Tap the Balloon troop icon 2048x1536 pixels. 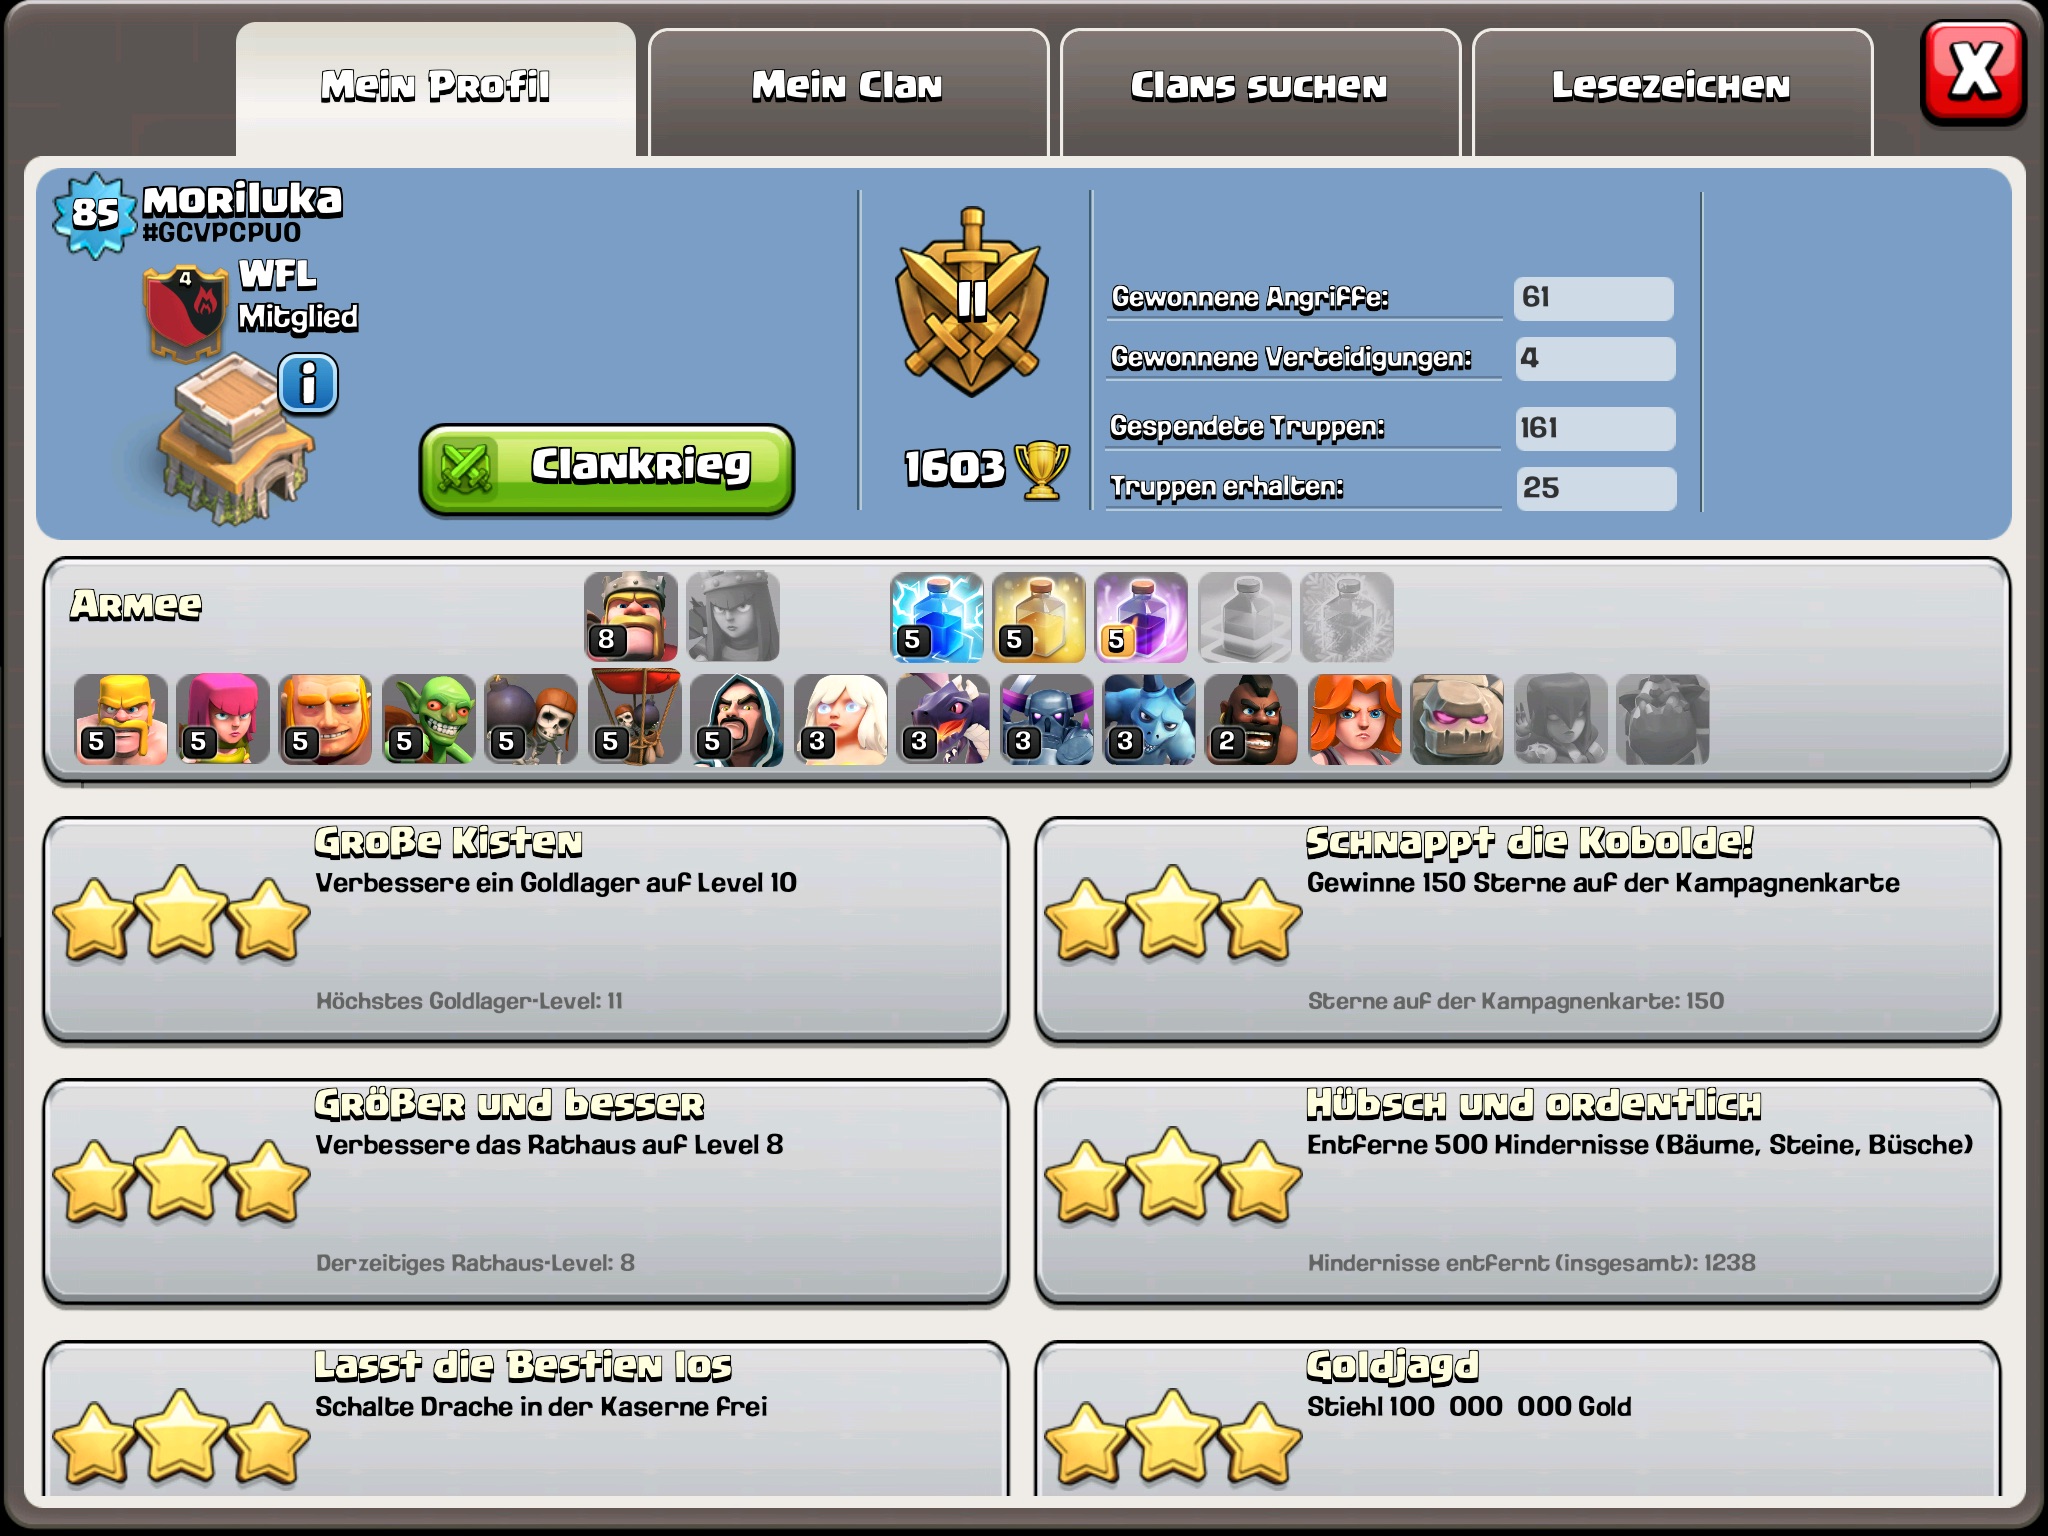pyautogui.click(x=635, y=718)
